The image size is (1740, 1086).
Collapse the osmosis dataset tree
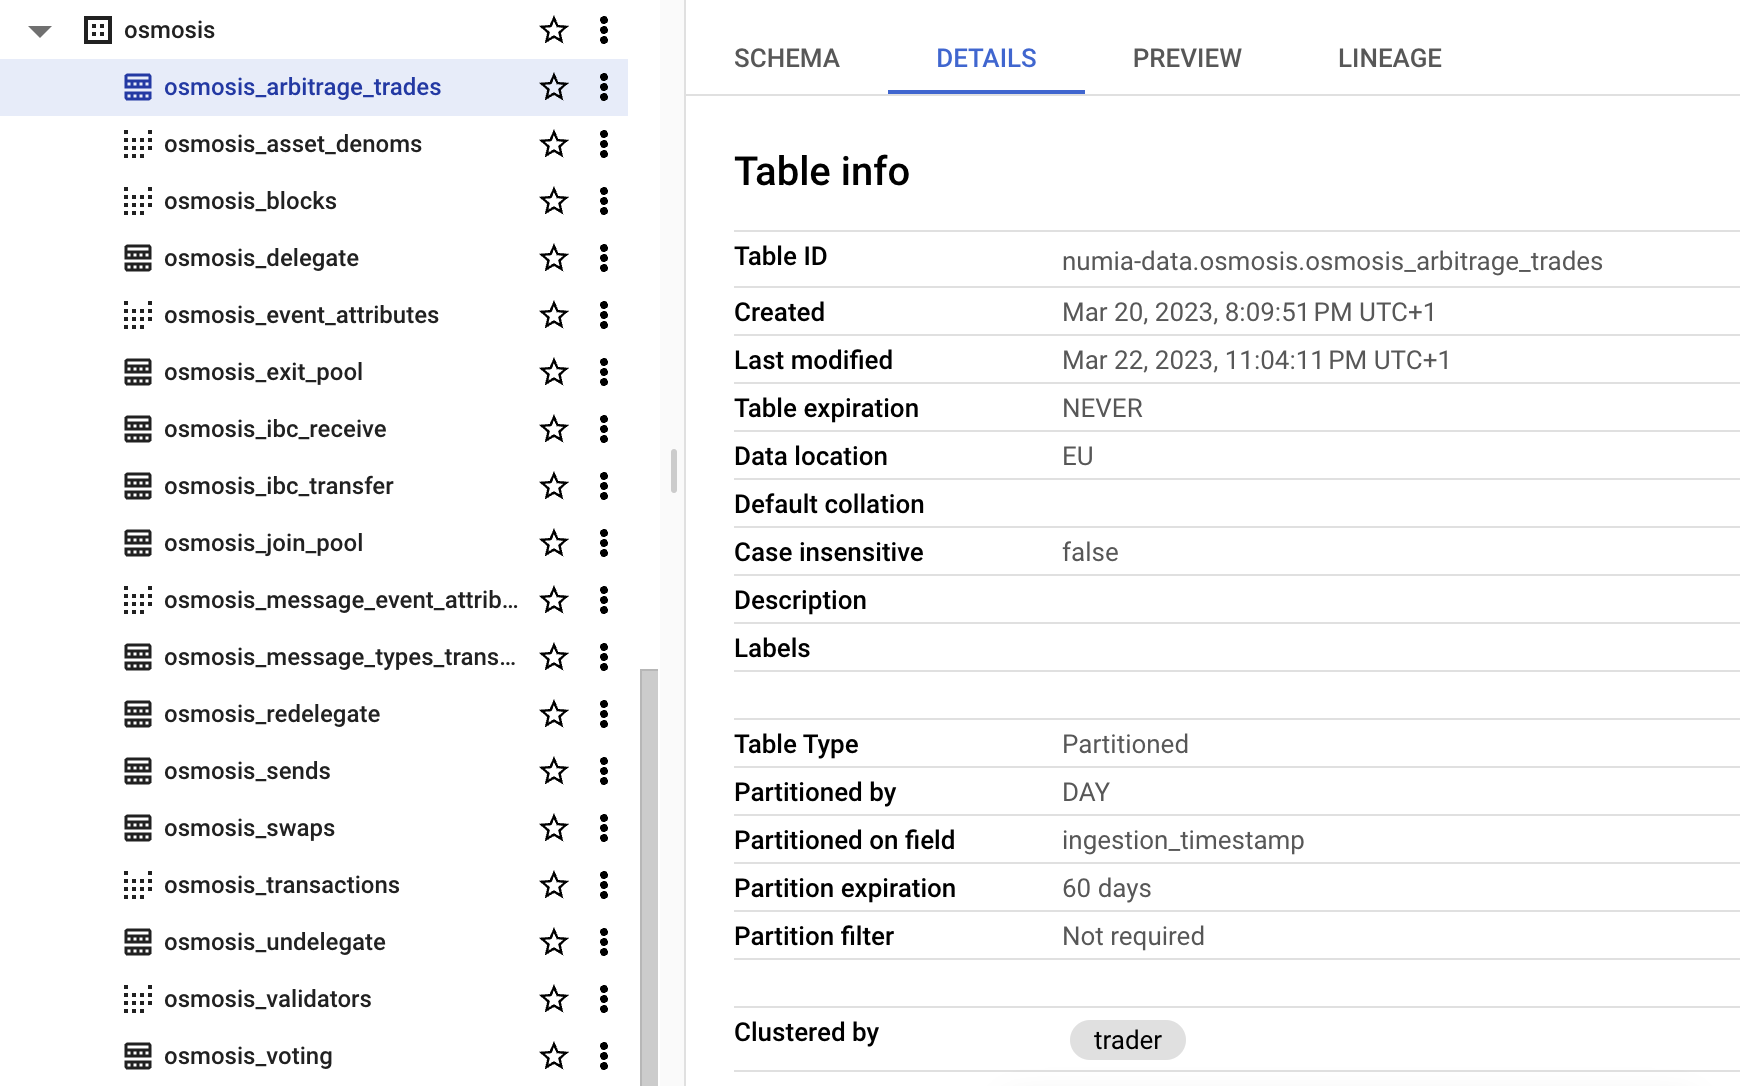coord(40,31)
